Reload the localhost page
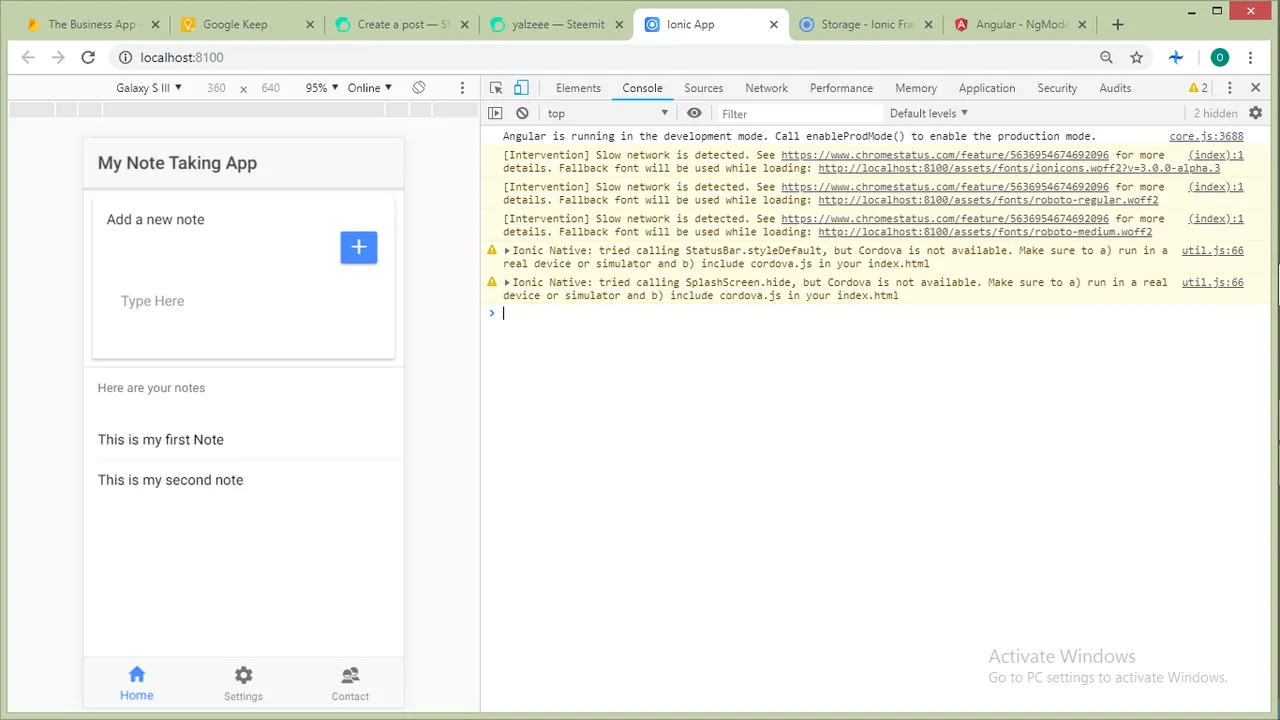1280x720 pixels. (88, 58)
